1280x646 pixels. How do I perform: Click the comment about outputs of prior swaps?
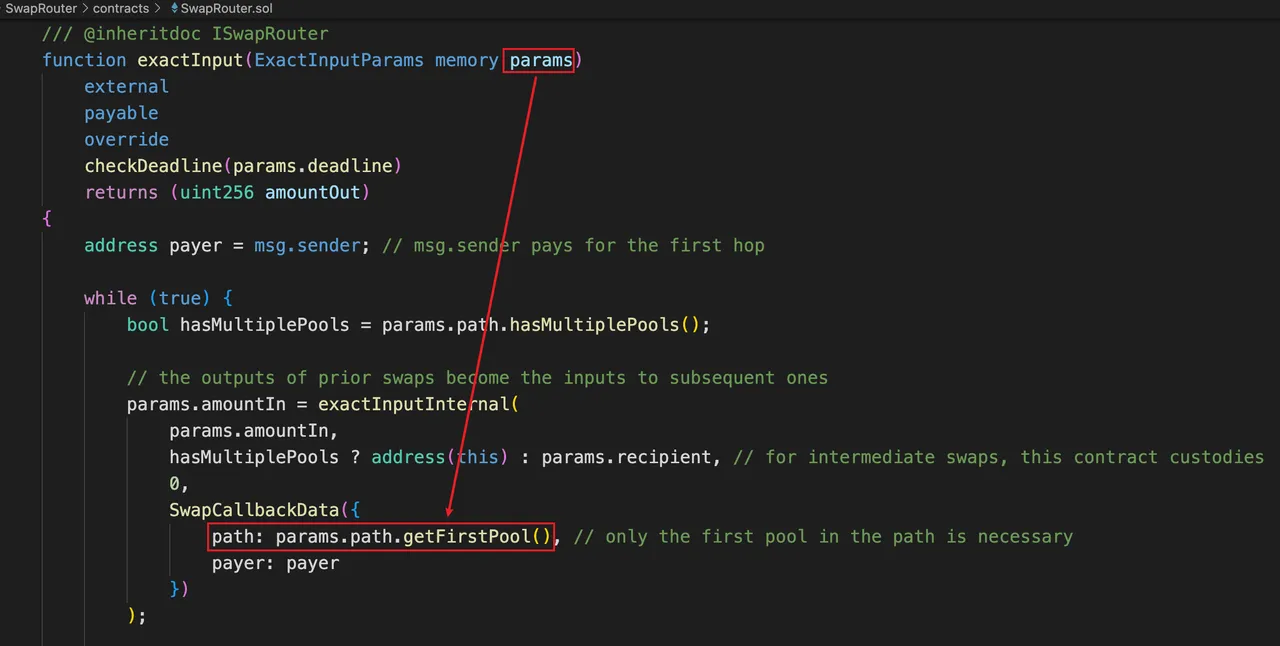[x=477, y=377]
